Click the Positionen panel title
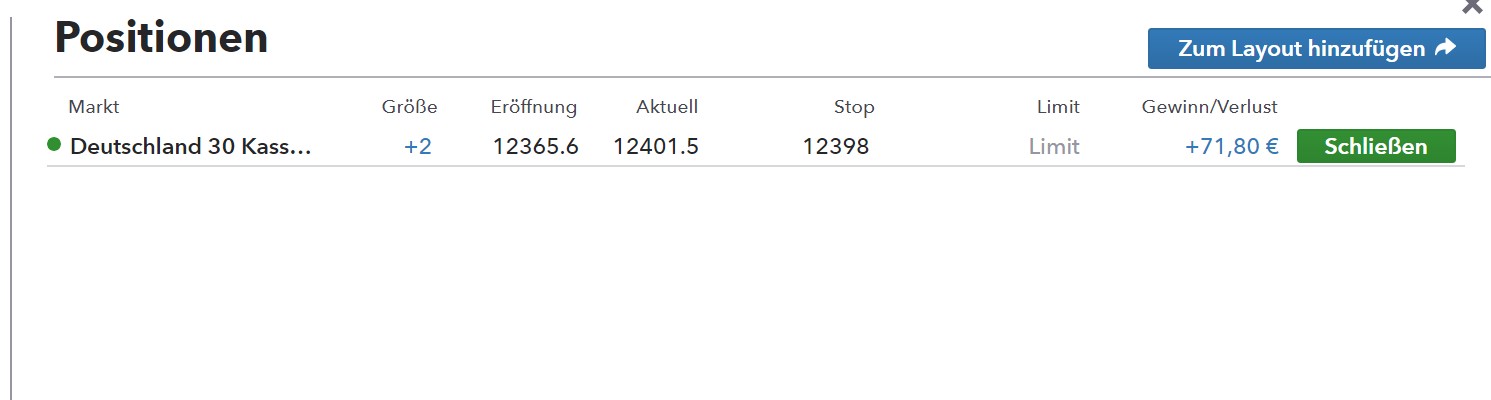The height and width of the screenshot is (400, 1491). click(161, 38)
